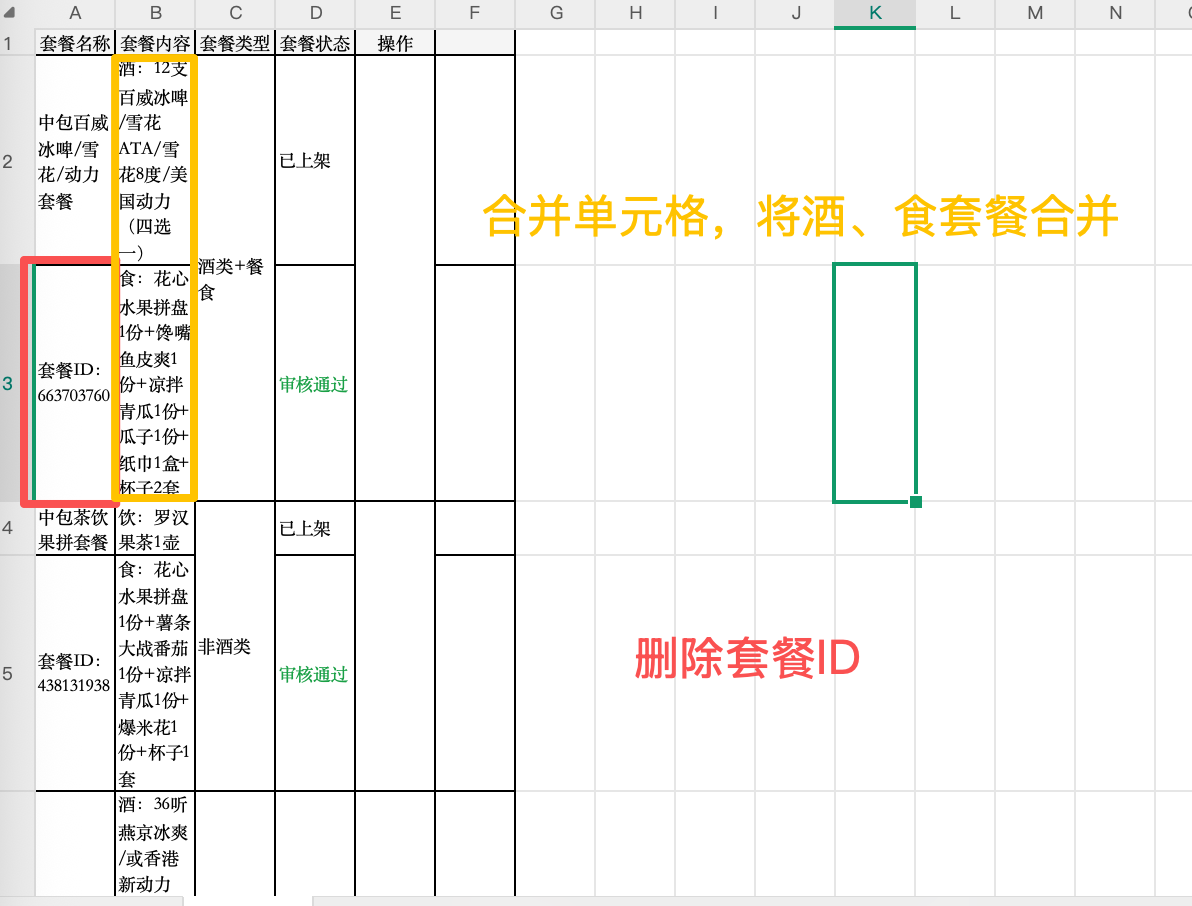Select column A header

[75, 14]
